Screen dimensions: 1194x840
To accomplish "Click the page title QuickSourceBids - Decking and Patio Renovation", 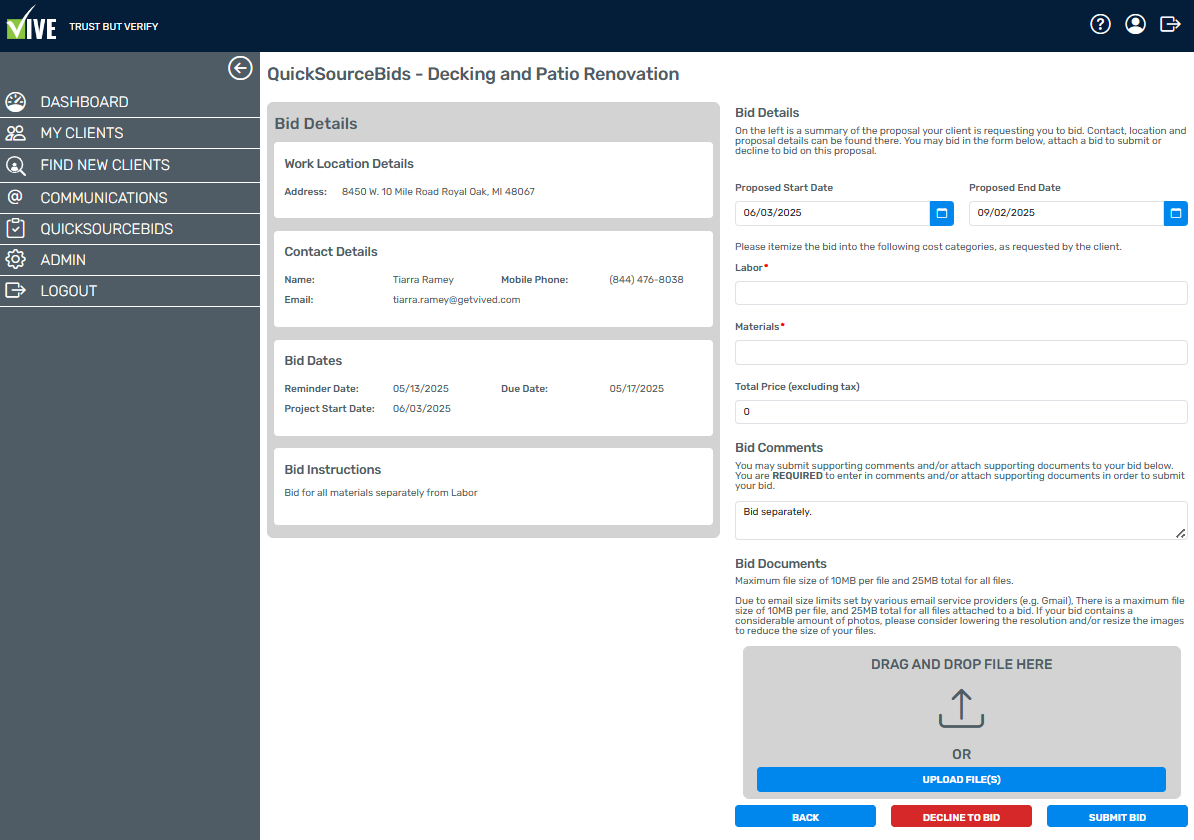I will tap(473, 74).
